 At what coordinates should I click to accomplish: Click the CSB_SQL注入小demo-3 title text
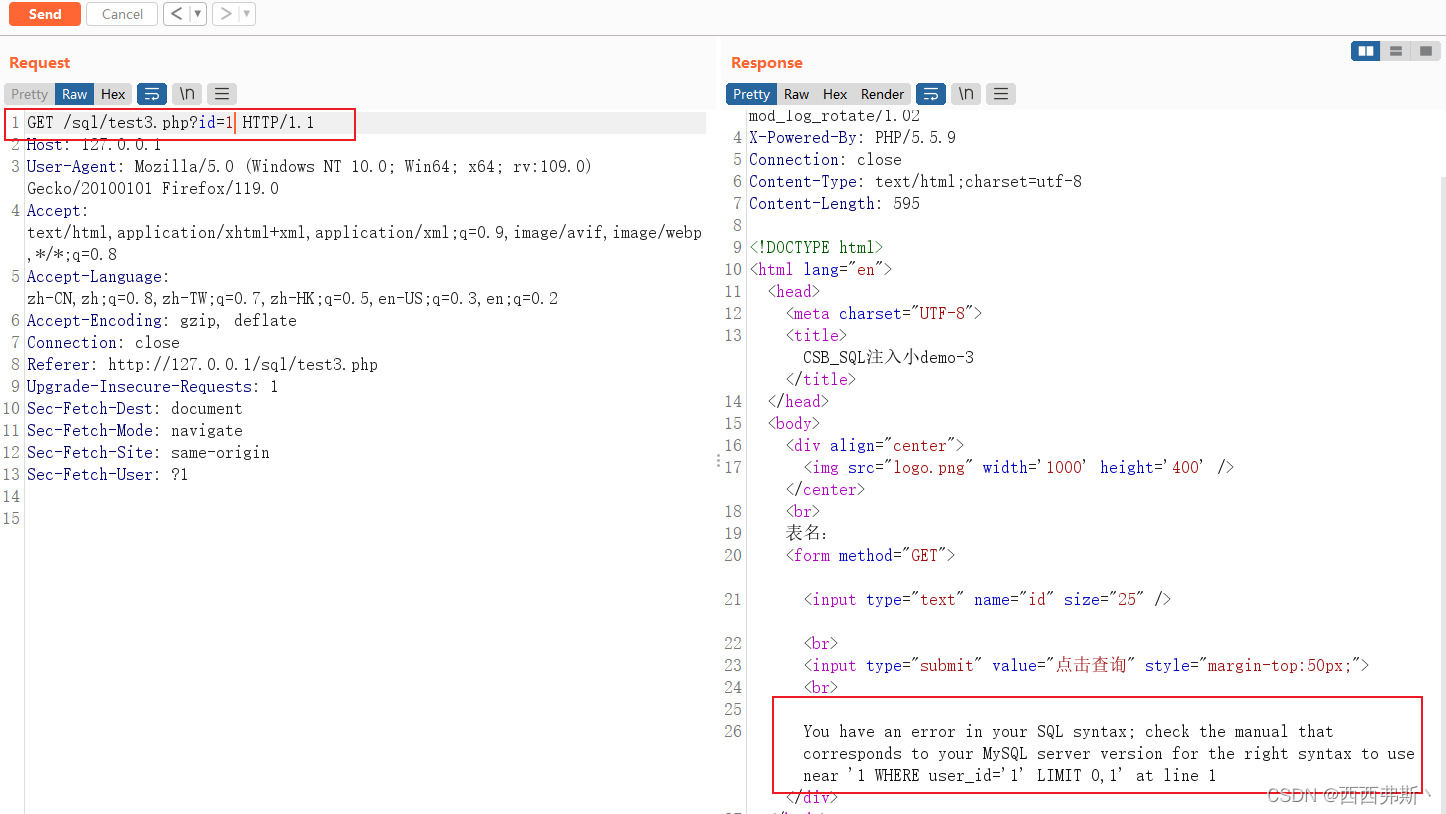[x=888, y=358]
